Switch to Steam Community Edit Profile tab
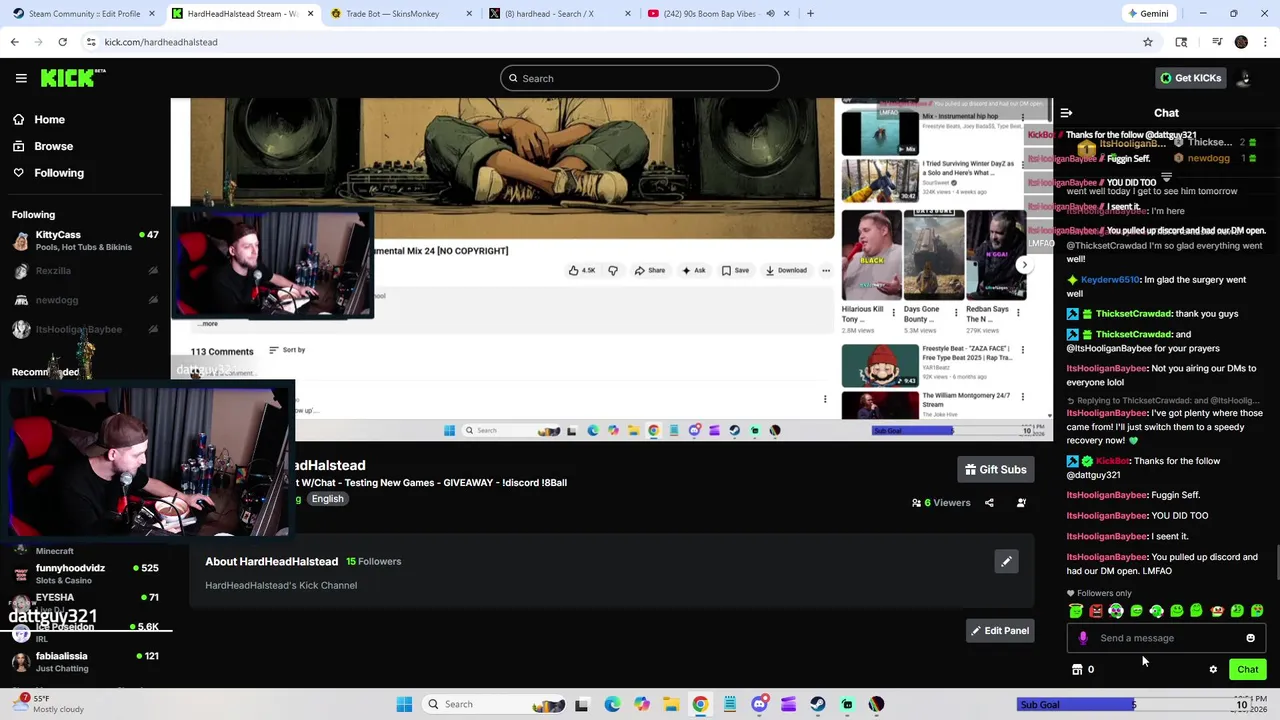This screenshot has height=720, width=1280. [x=83, y=14]
